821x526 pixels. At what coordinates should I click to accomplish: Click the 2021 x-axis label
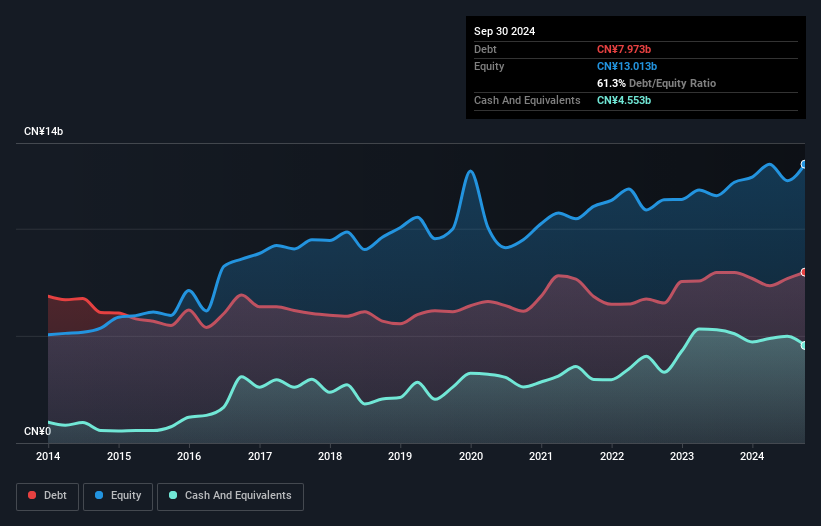(x=541, y=456)
